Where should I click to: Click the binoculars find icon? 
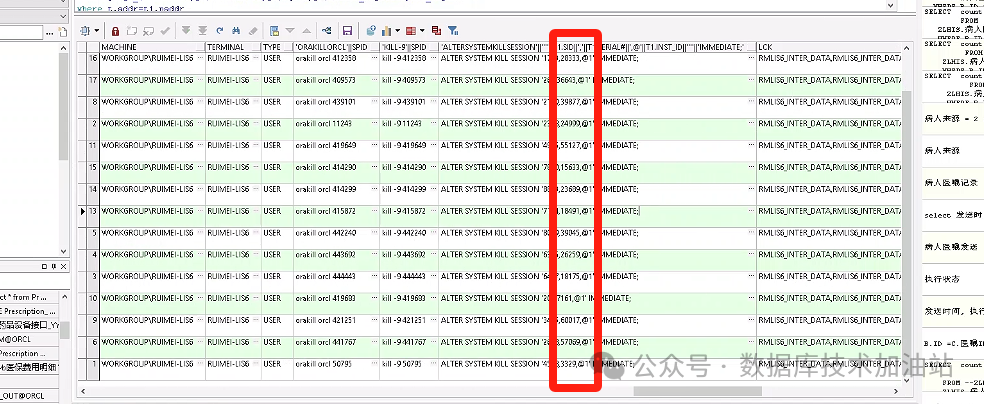pos(236,30)
